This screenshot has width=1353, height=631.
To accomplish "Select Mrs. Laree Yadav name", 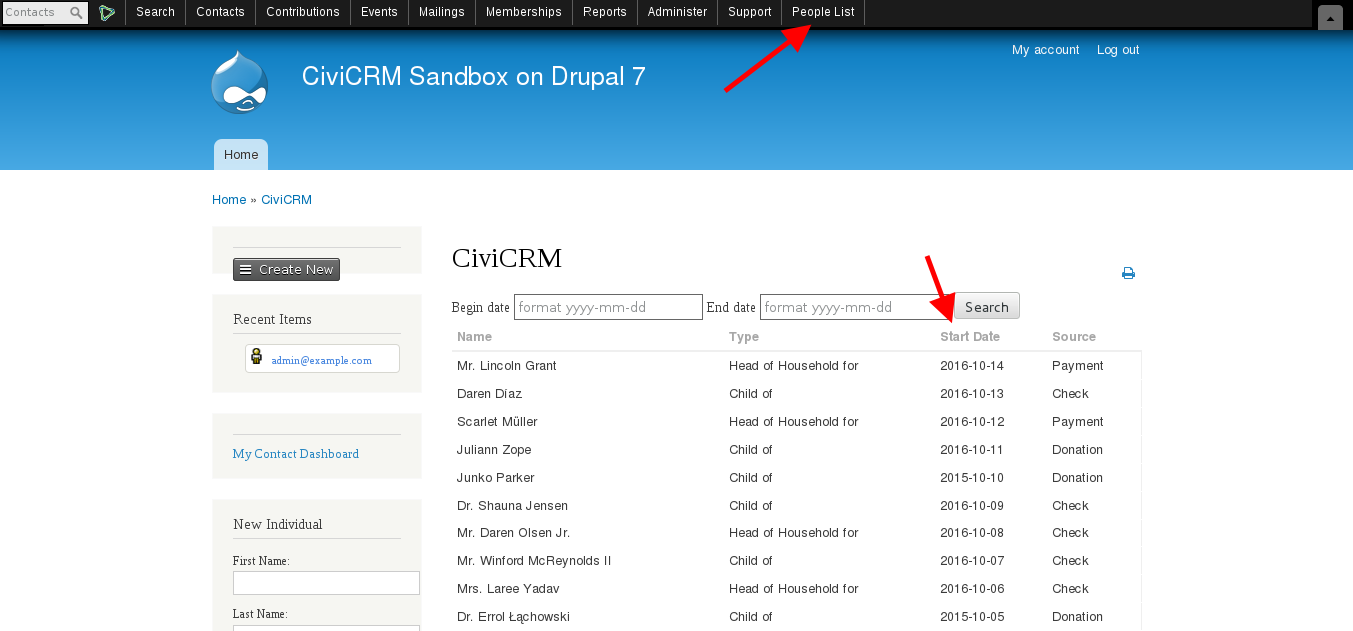I will (508, 589).
